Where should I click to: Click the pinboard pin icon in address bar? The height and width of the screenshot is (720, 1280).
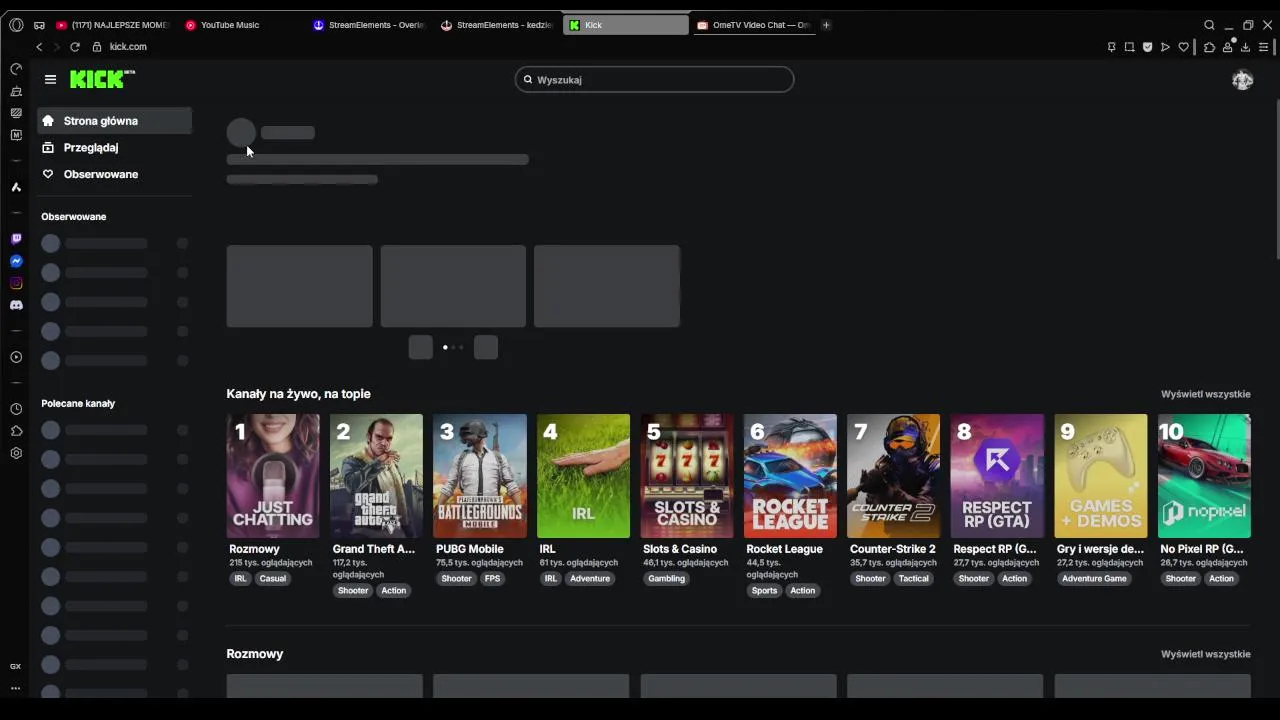tap(1111, 47)
